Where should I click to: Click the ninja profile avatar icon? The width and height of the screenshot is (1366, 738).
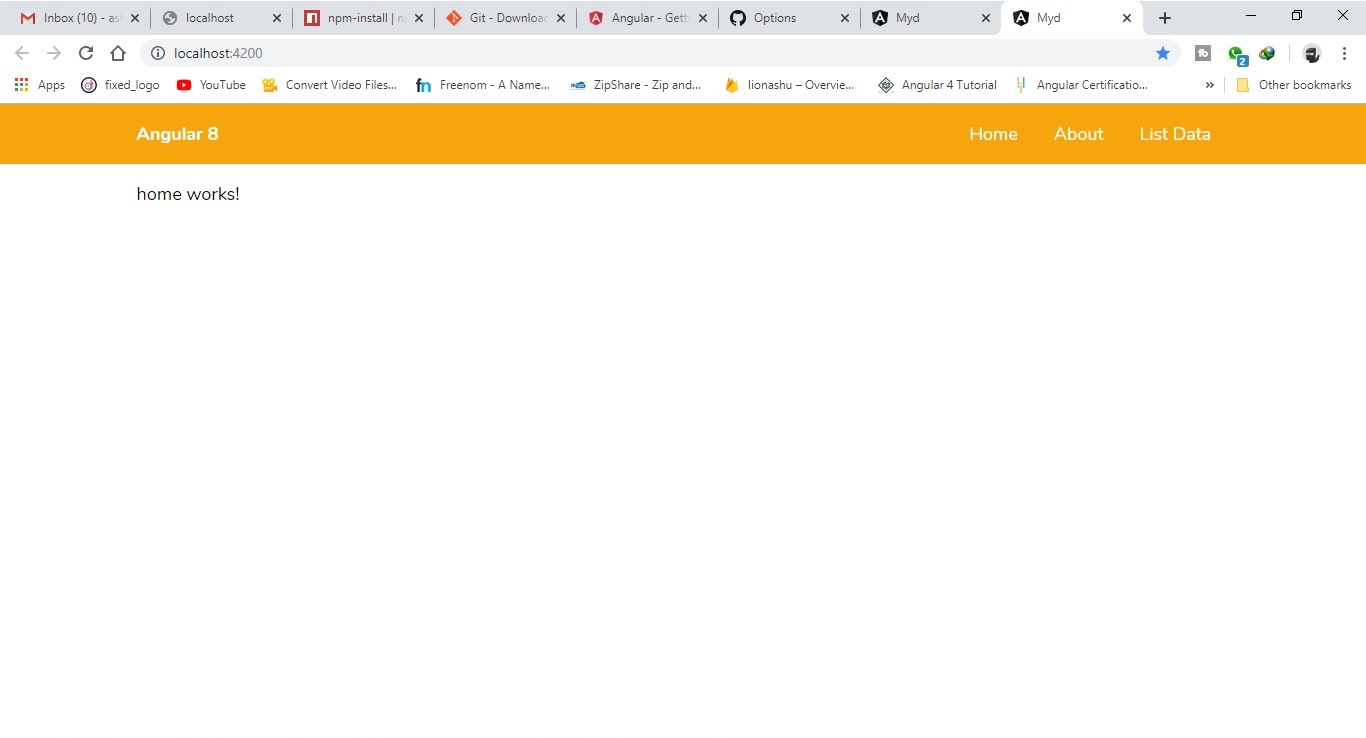click(x=1311, y=53)
